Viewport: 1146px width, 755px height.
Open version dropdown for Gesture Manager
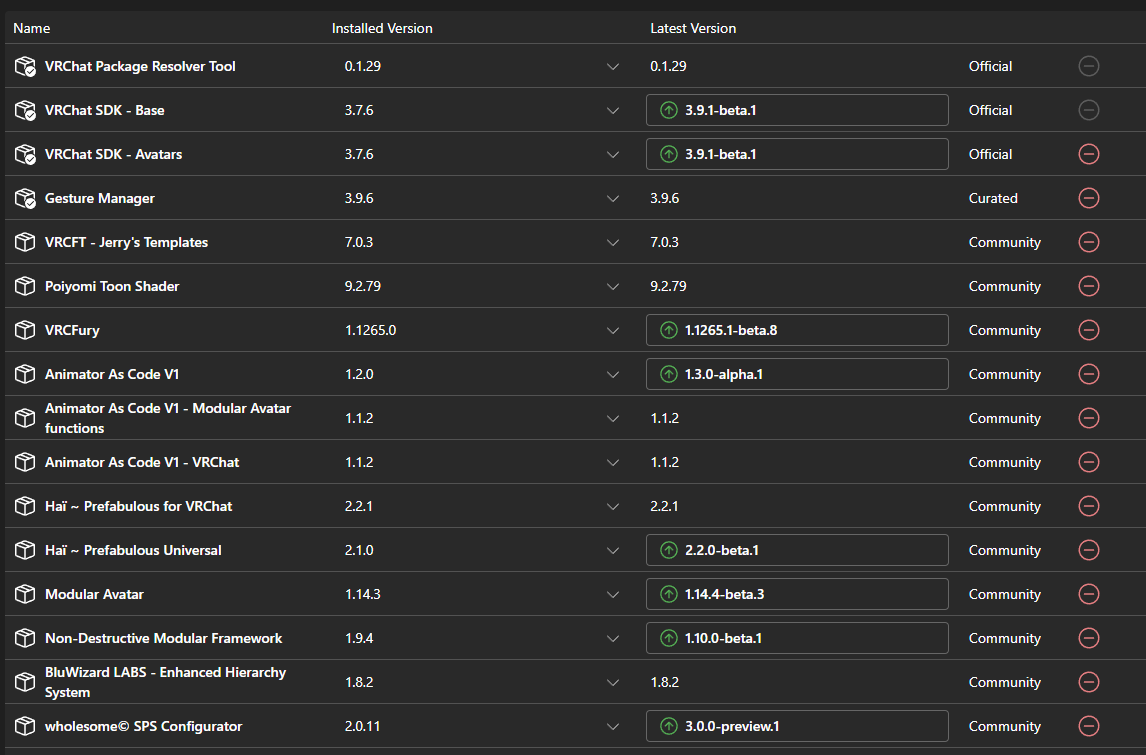coord(612,198)
